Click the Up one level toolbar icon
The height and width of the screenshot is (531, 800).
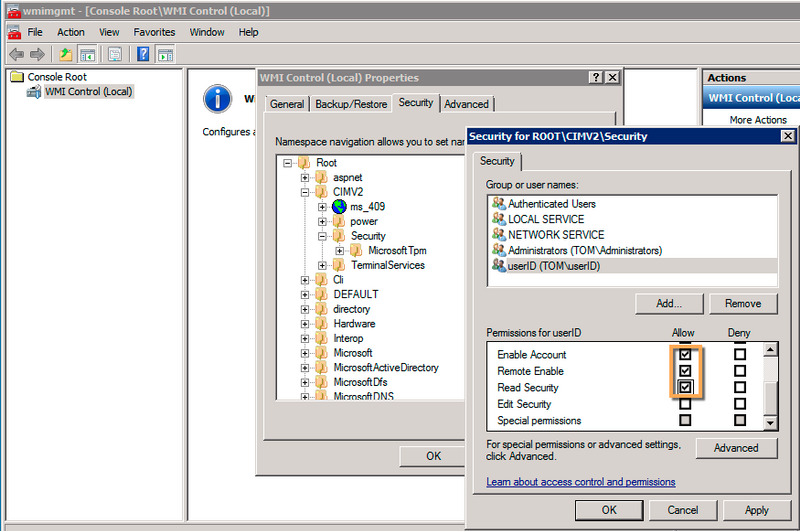pos(65,54)
